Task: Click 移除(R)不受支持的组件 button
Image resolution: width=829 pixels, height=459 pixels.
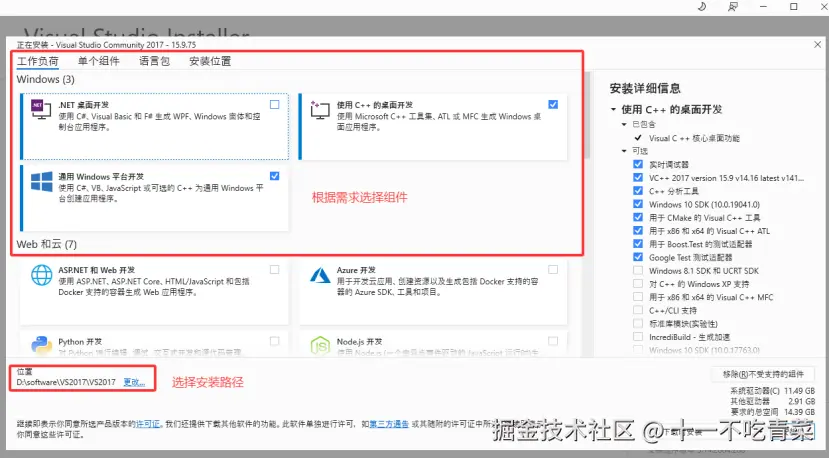Action: pyautogui.click(x=763, y=374)
